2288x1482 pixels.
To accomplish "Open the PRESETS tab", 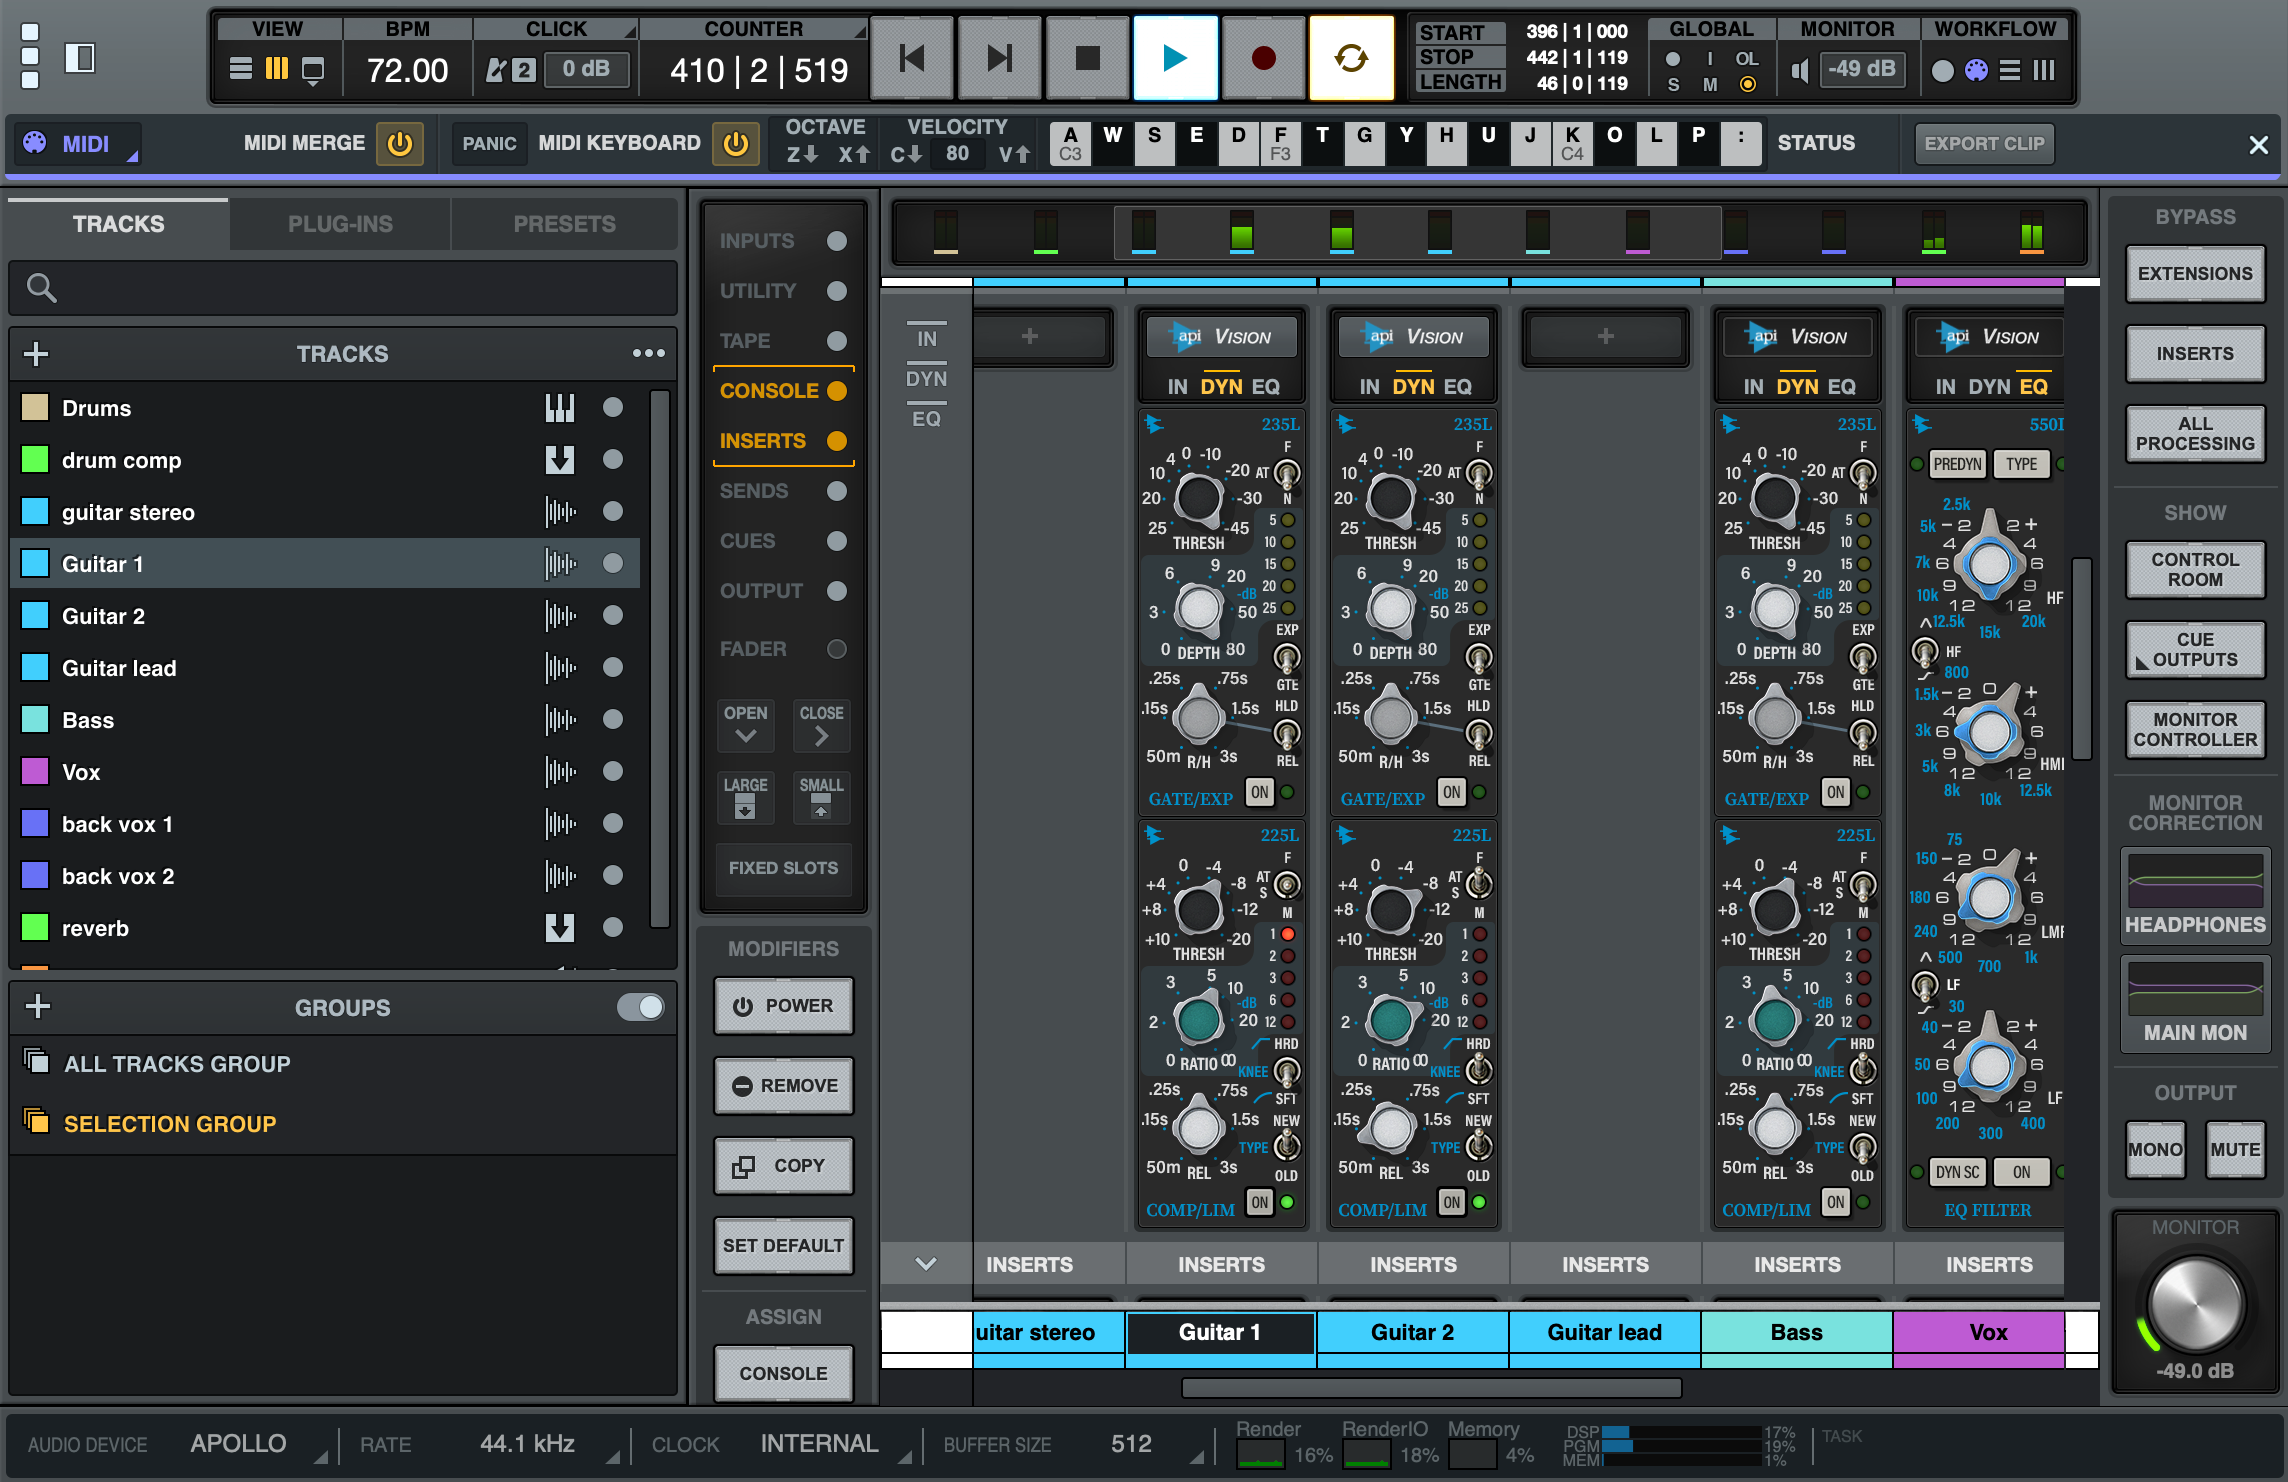I will point(564,223).
